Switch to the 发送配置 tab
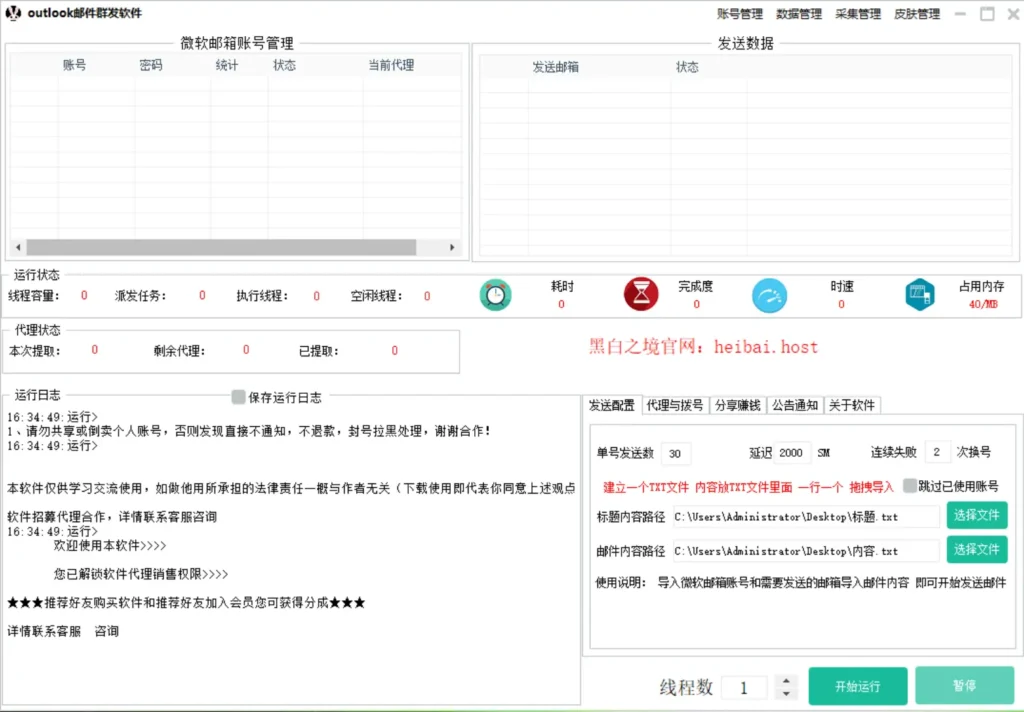Image resolution: width=1024 pixels, height=712 pixels. (x=612, y=405)
